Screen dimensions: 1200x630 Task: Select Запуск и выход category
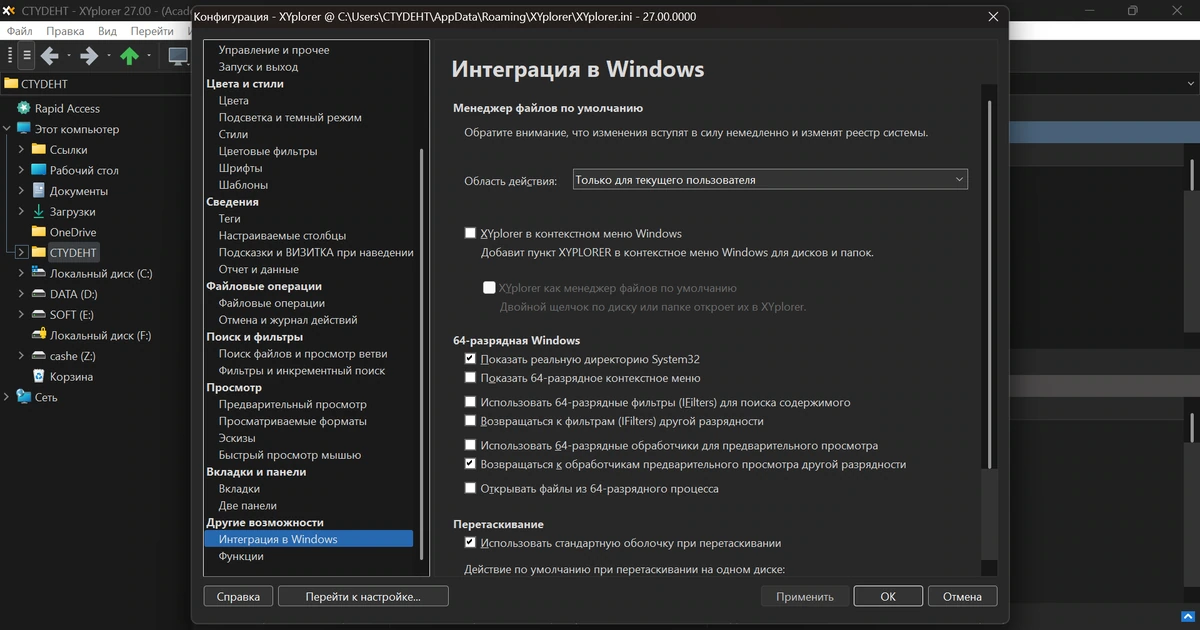258,67
